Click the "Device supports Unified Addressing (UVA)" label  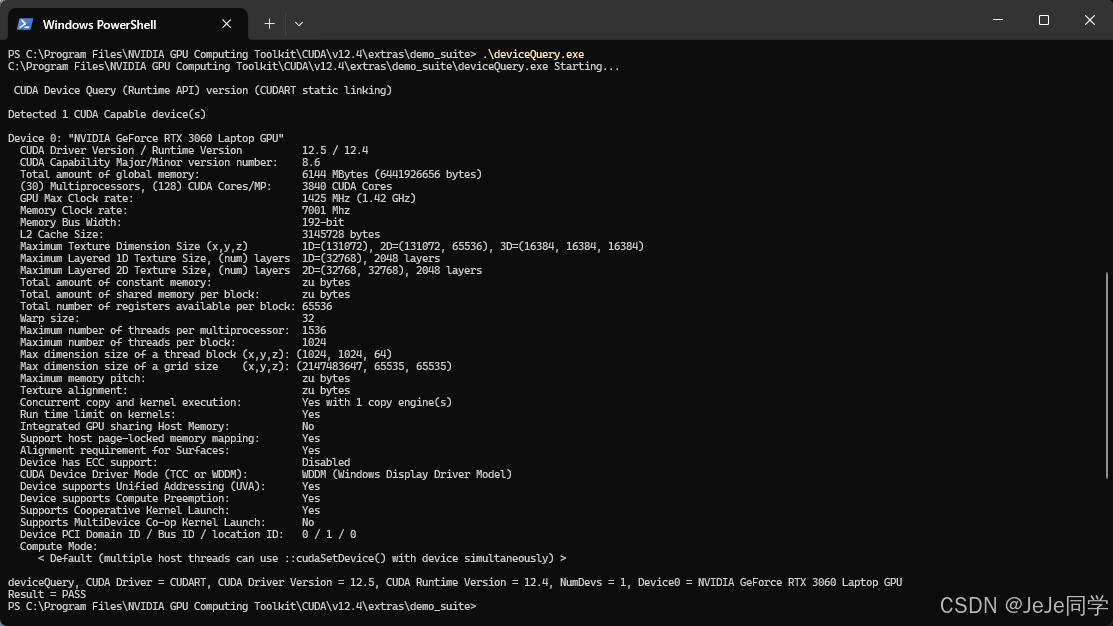[x=143, y=487]
